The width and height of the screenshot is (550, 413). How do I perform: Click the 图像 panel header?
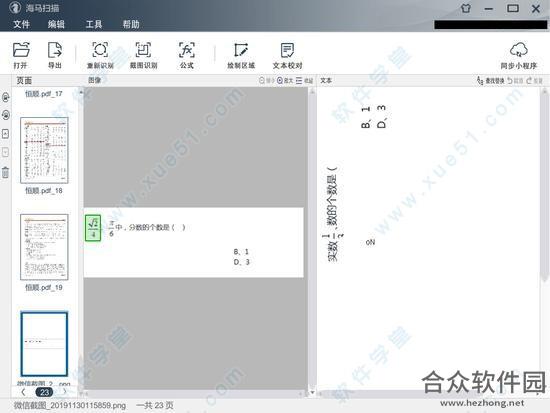click(x=95, y=80)
